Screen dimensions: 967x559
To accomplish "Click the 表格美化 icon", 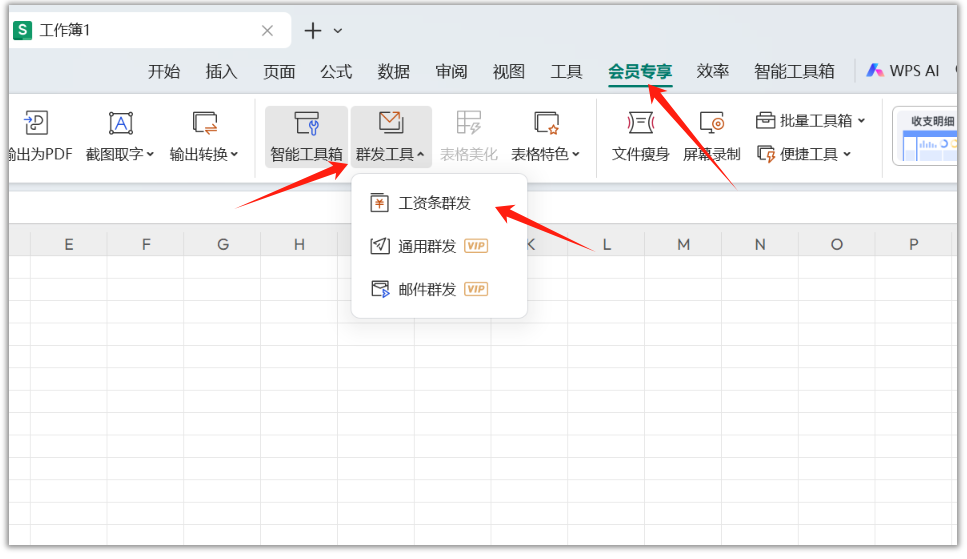I will (x=469, y=122).
